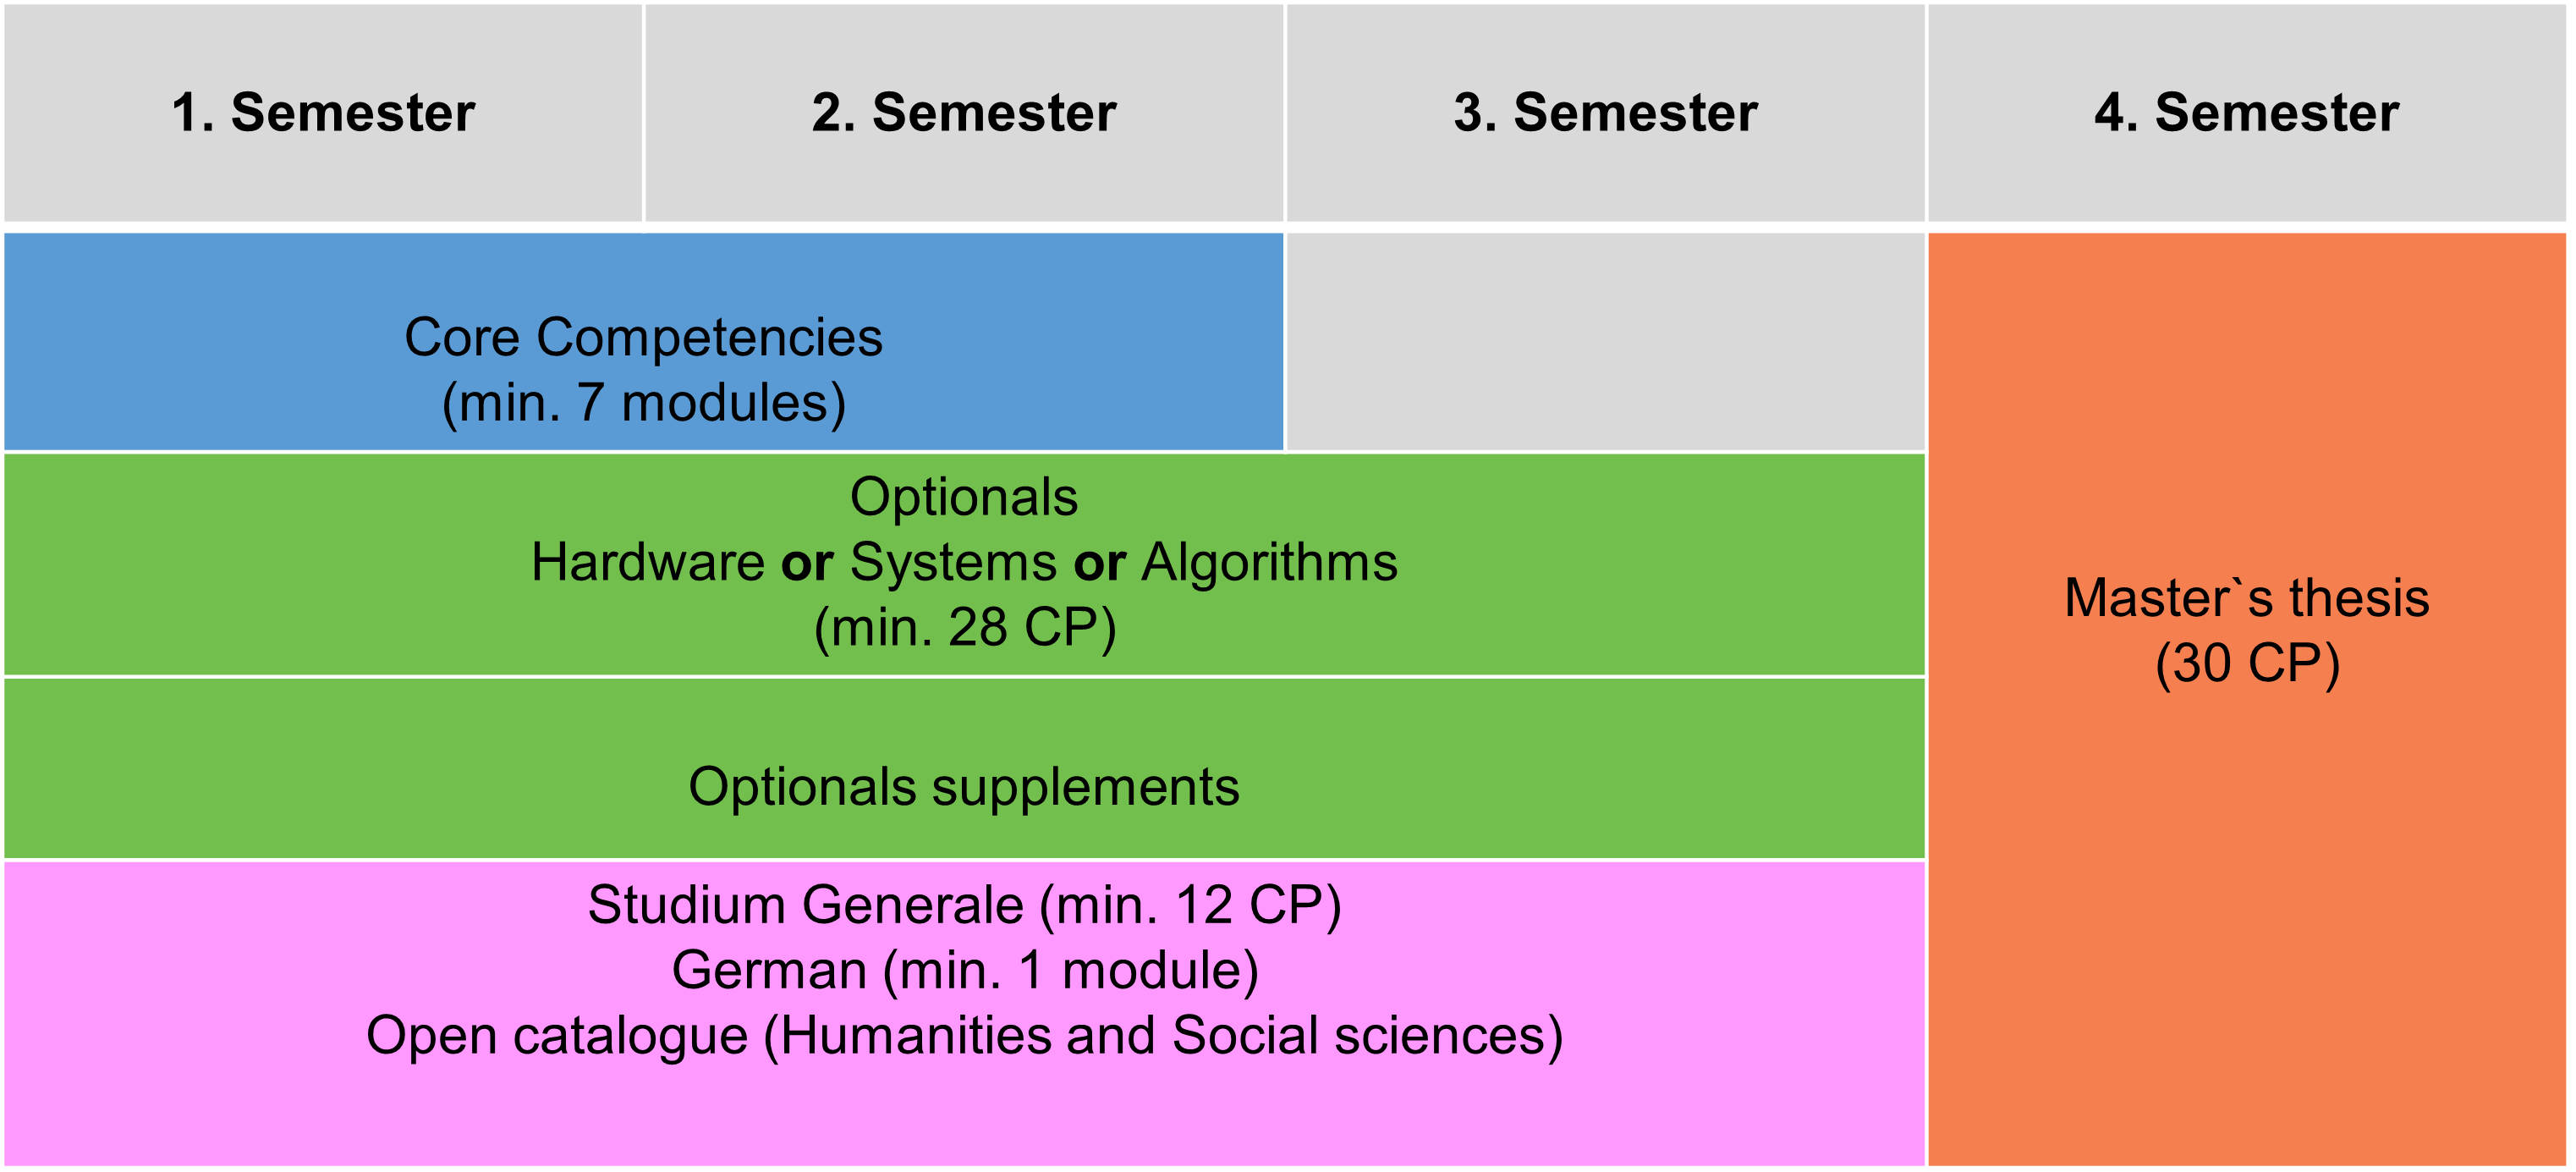
Task: Click the "3. Semester" header cell
Action: pos(1605,112)
